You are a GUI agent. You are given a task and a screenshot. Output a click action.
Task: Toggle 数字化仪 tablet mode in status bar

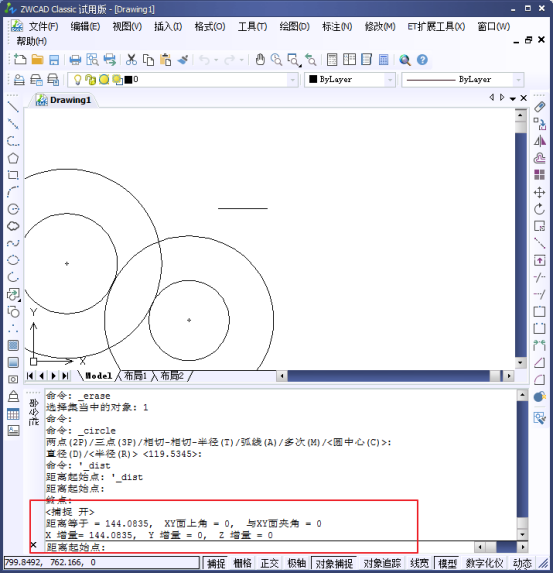(485, 563)
